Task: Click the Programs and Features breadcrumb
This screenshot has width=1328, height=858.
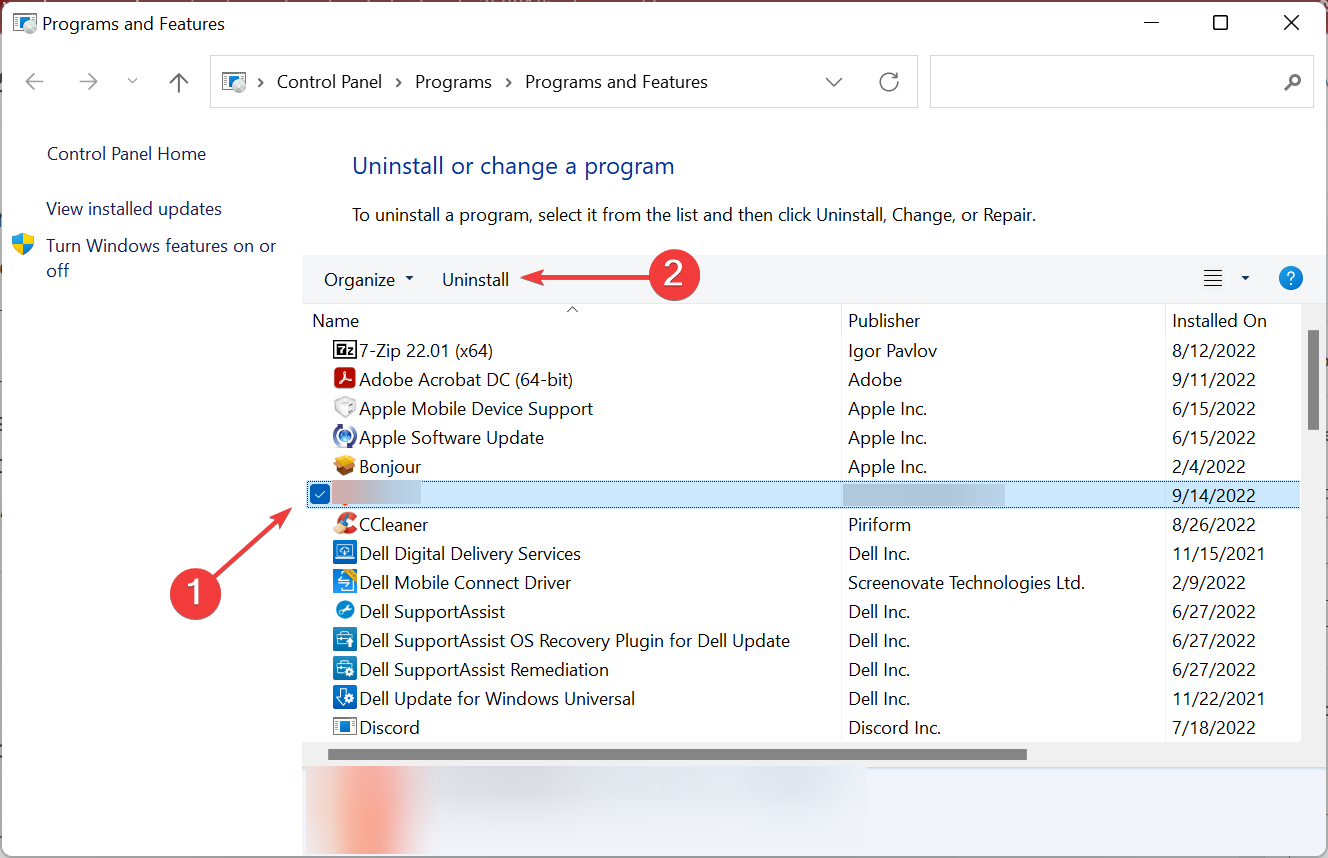Action: pyautogui.click(x=616, y=82)
